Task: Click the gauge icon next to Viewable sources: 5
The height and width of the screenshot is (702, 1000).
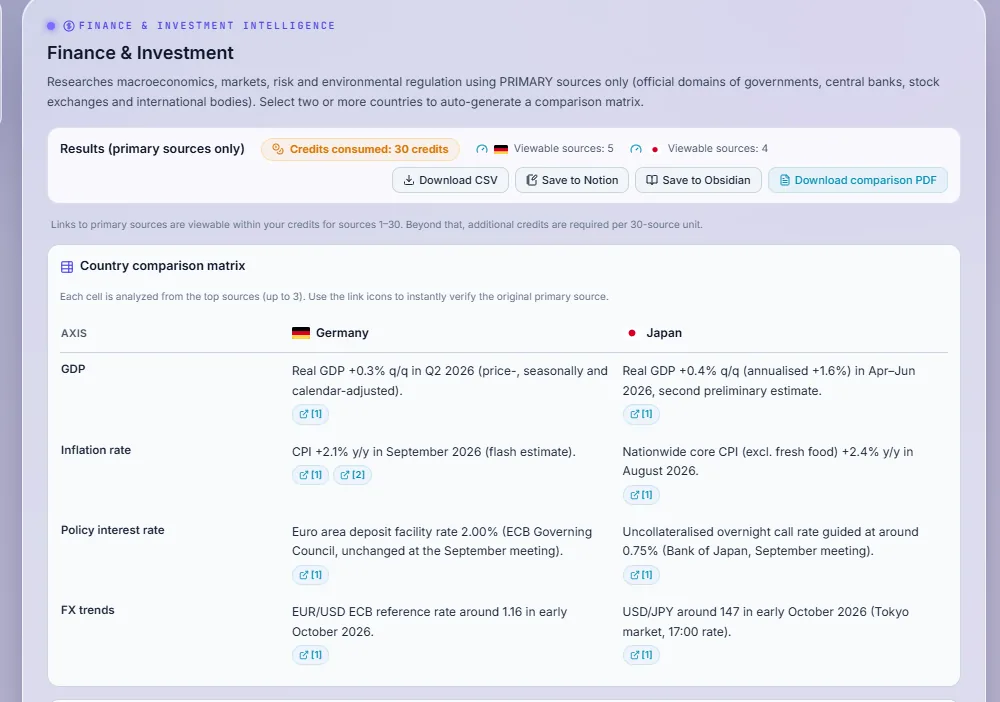Action: [482, 149]
